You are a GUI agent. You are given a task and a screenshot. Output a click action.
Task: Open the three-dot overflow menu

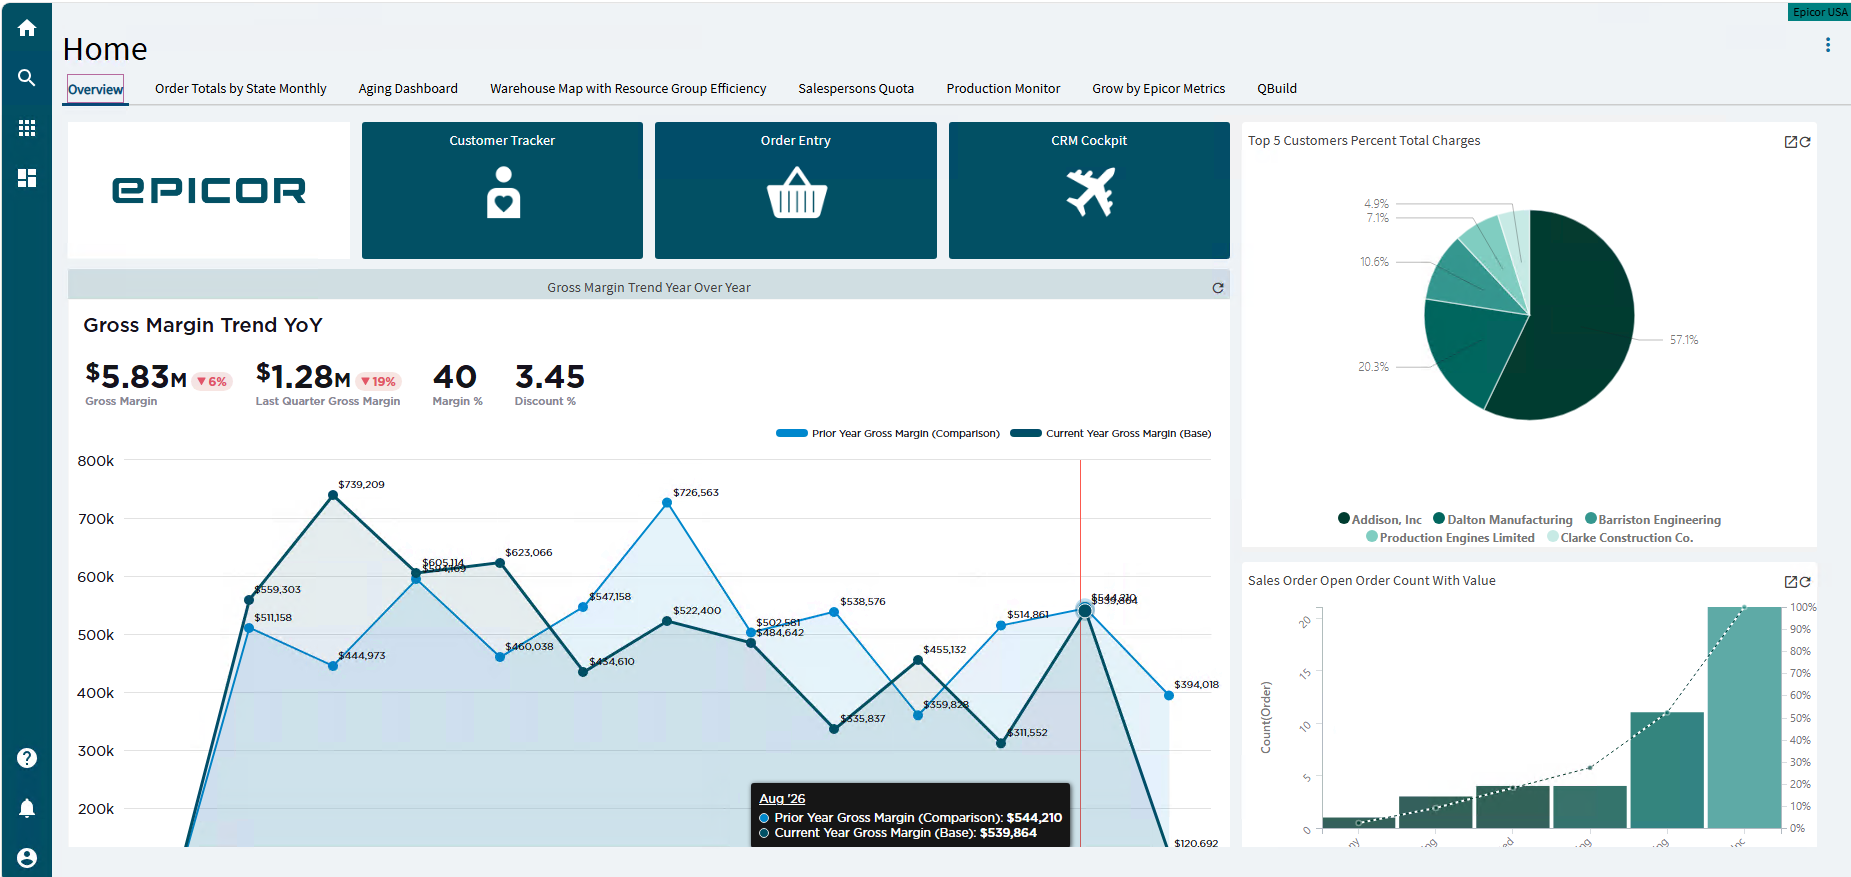click(1827, 45)
